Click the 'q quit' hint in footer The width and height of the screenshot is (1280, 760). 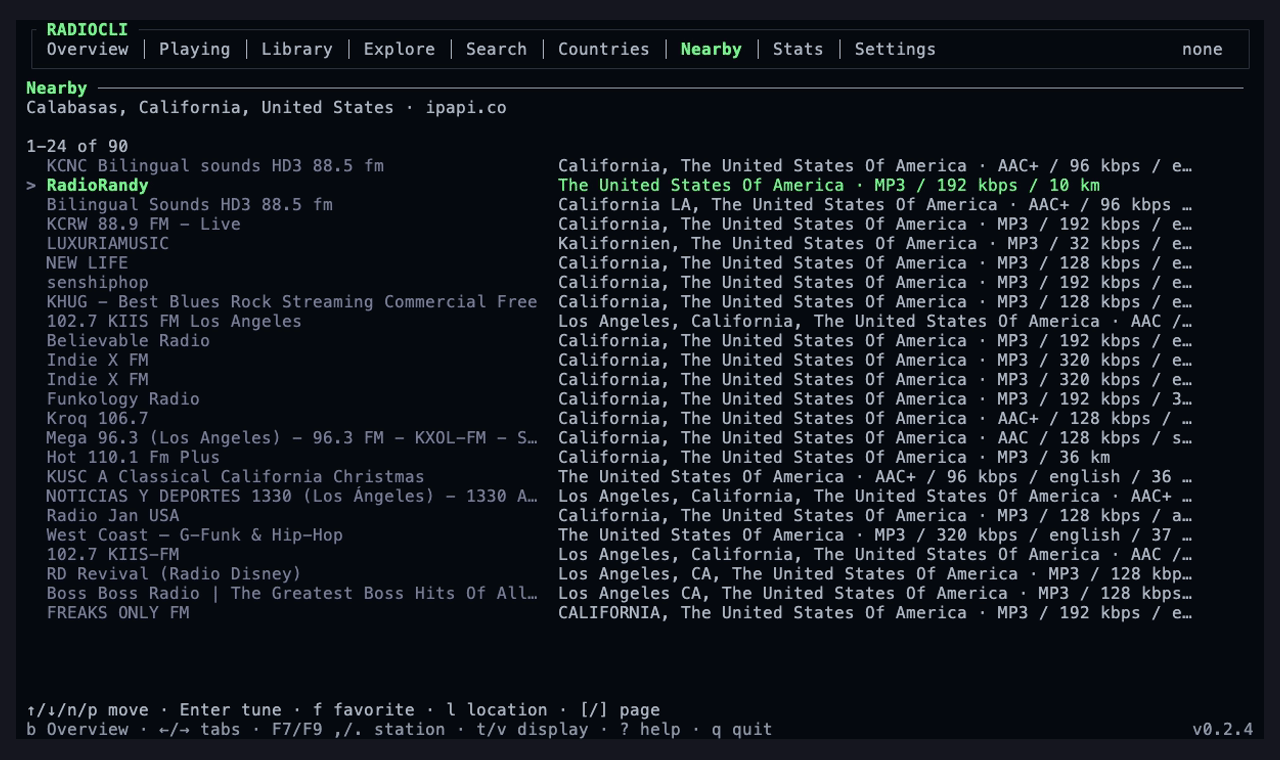[742, 729]
